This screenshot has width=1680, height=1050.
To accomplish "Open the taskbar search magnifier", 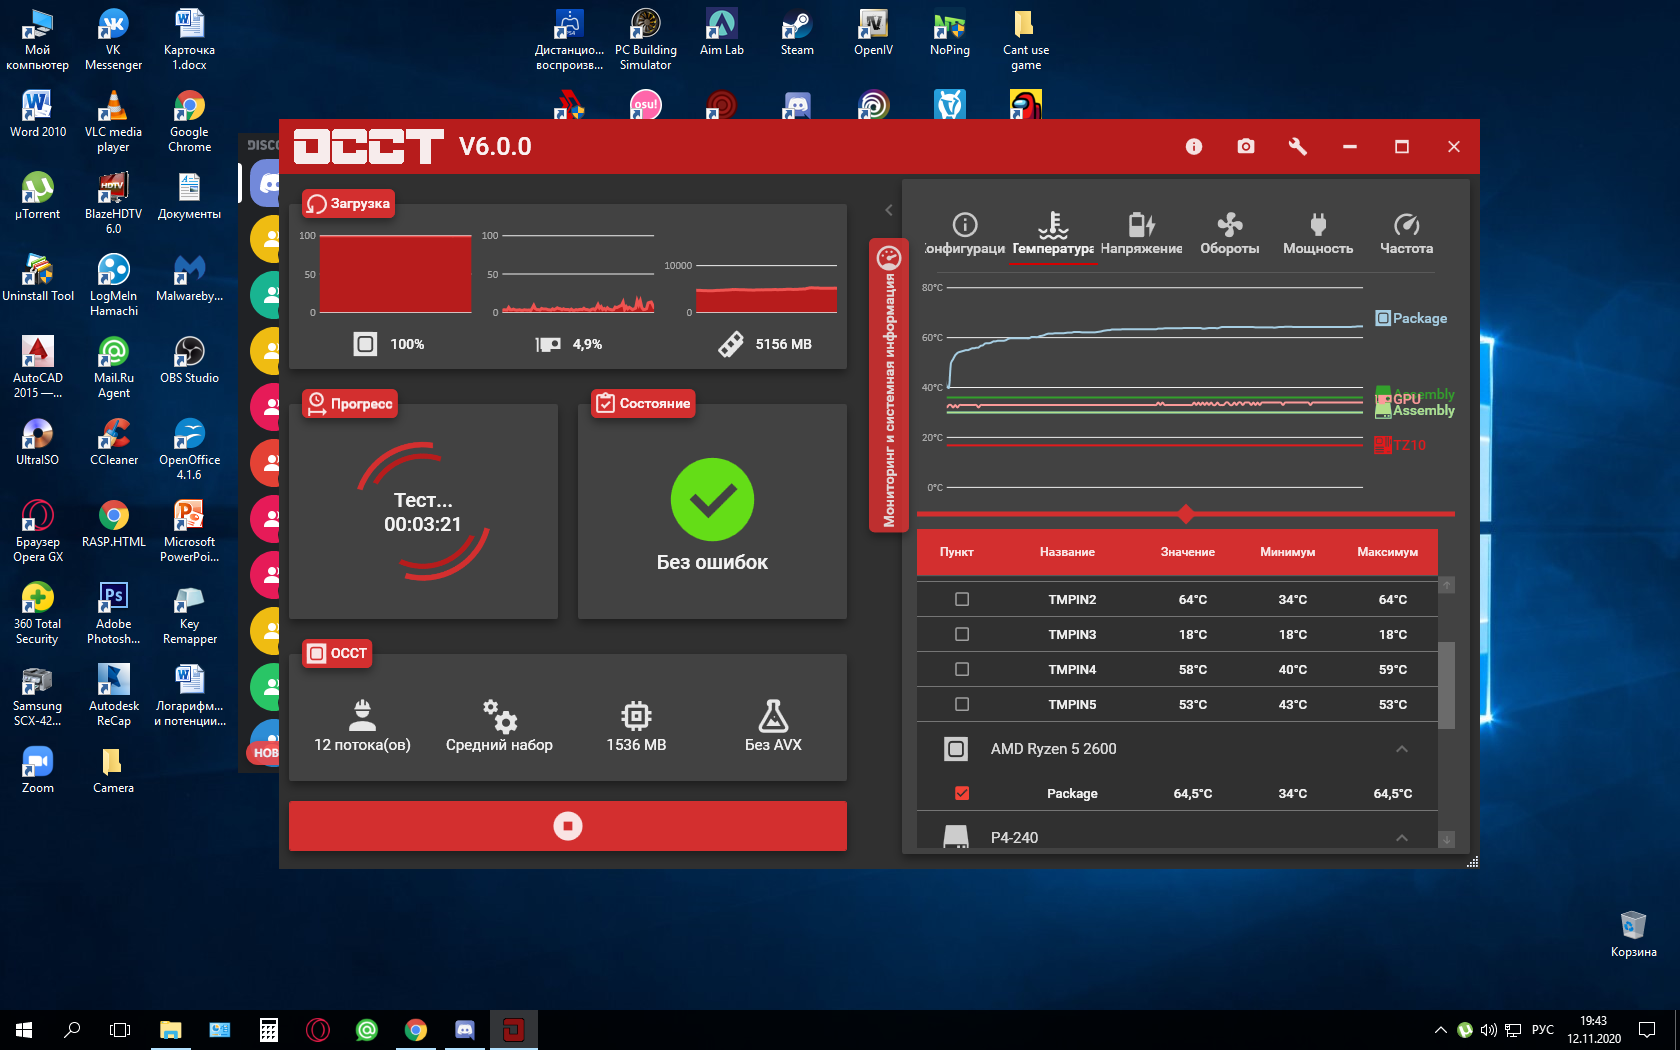I will pos(72,1029).
